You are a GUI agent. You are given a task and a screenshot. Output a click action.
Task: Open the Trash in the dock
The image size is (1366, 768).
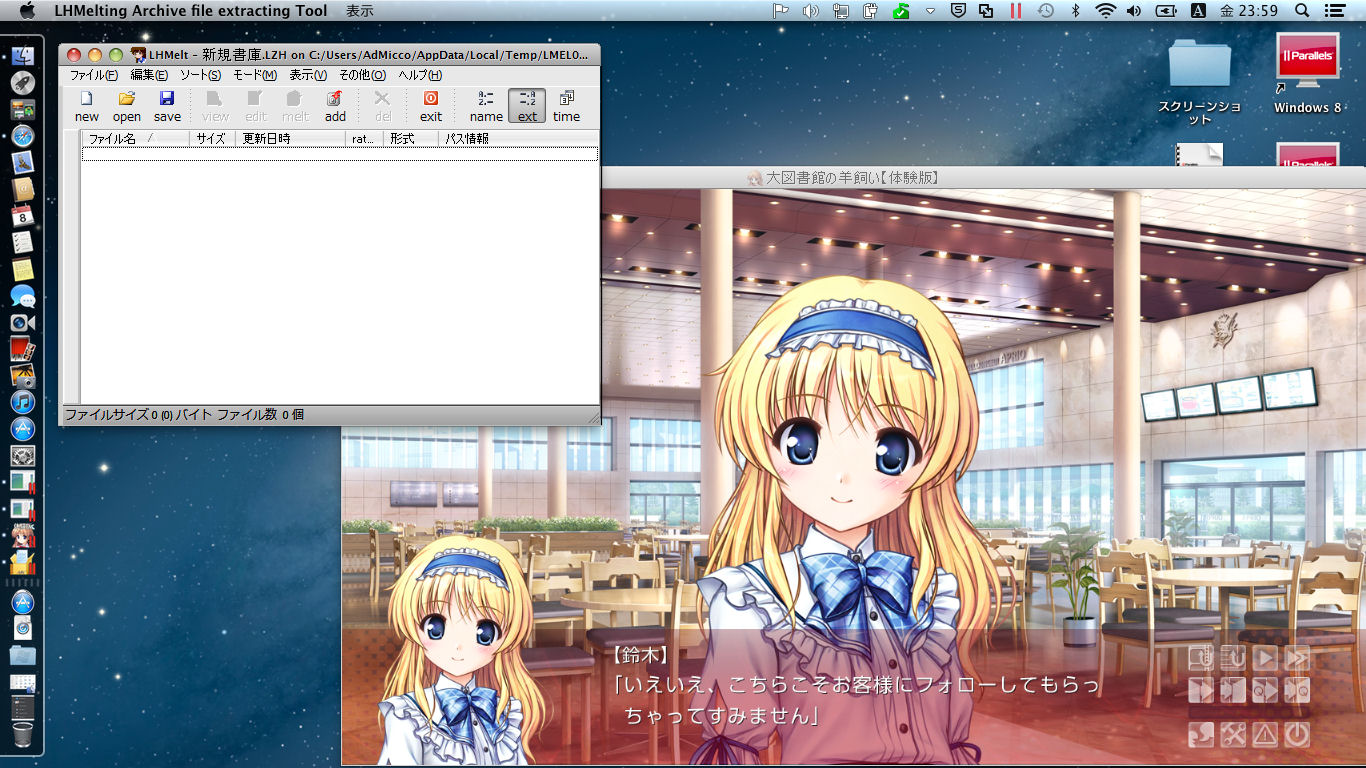tap(22, 735)
